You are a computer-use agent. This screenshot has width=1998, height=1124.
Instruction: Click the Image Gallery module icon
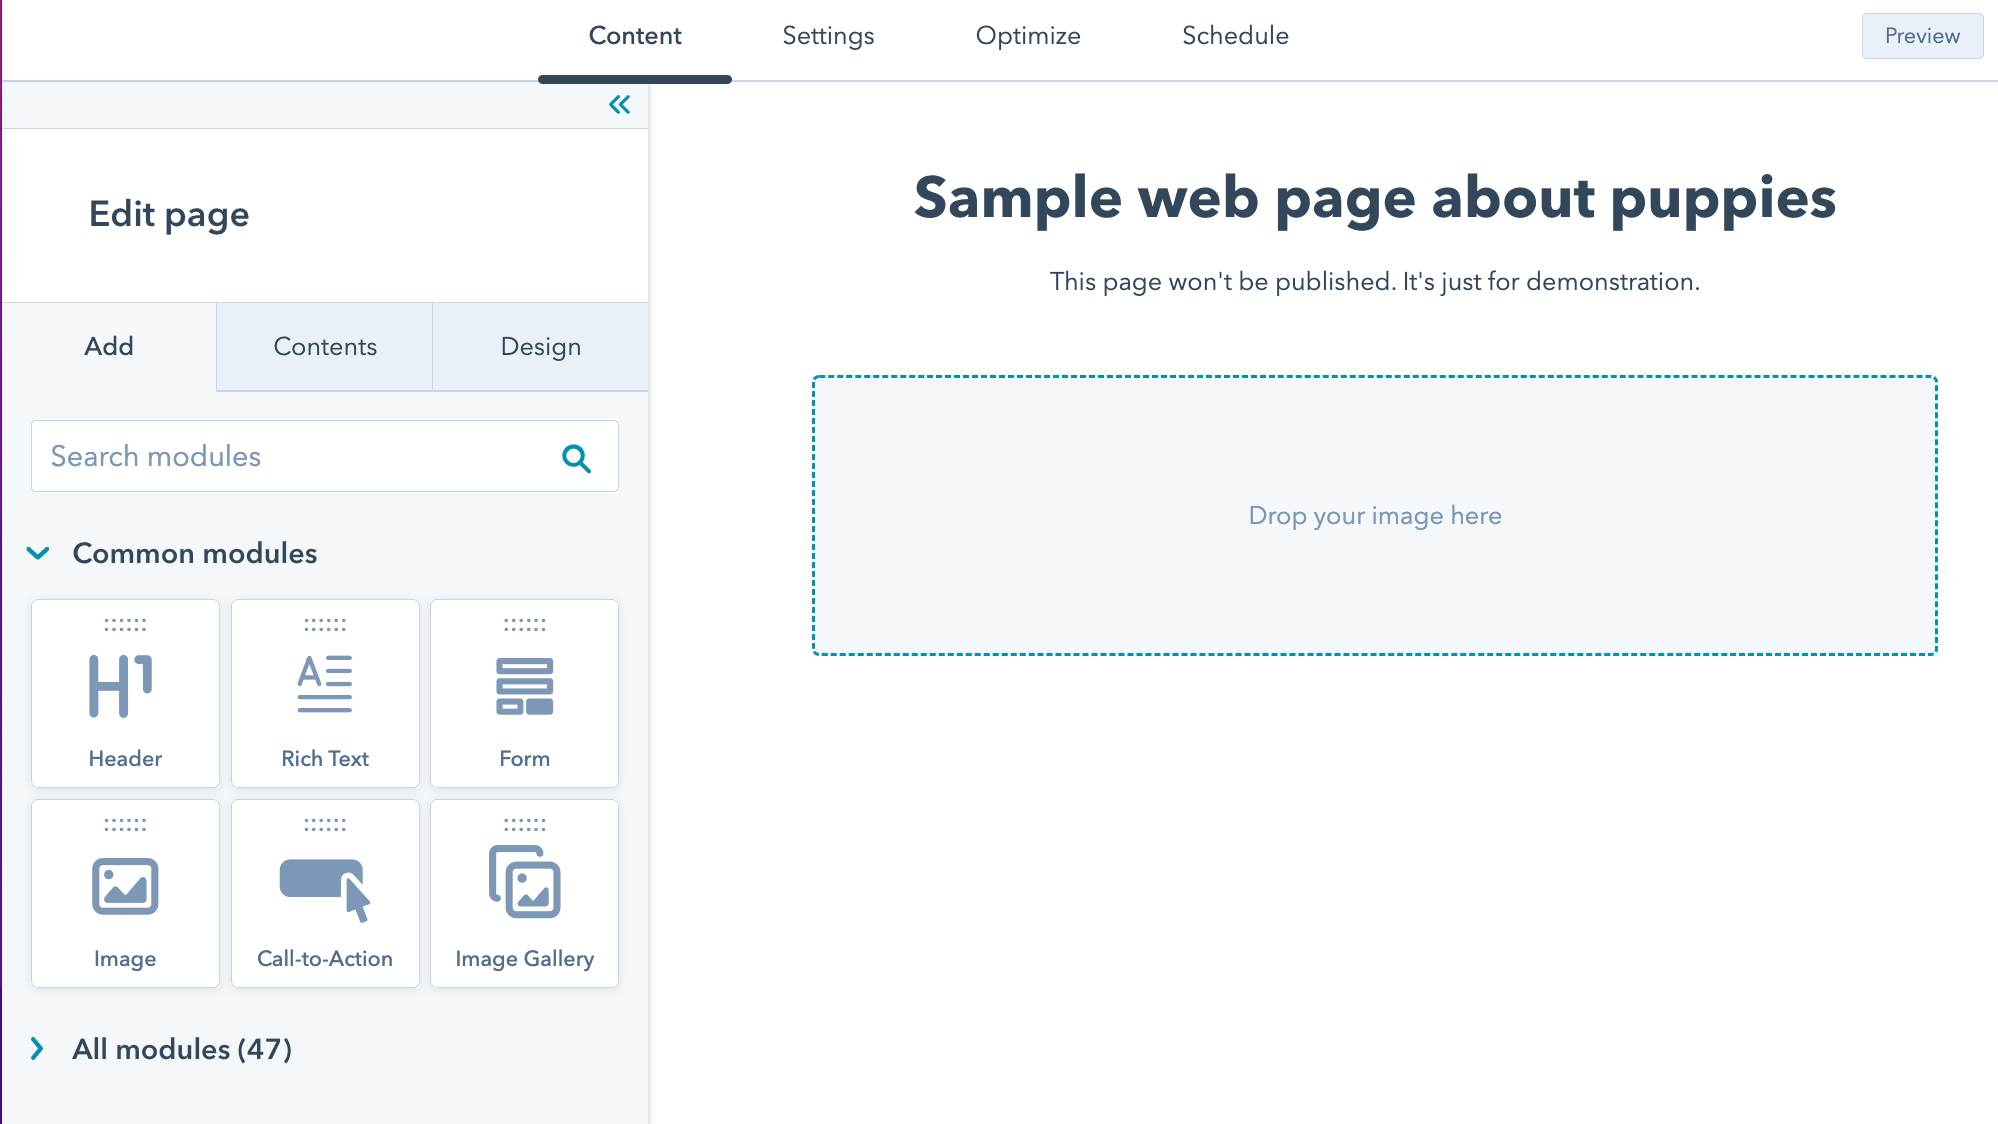click(x=524, y=882)
